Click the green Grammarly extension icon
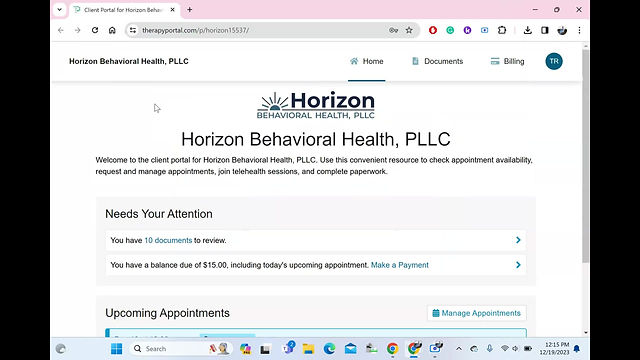This screenshot has height=360, width=640. (x=450, y=30)
